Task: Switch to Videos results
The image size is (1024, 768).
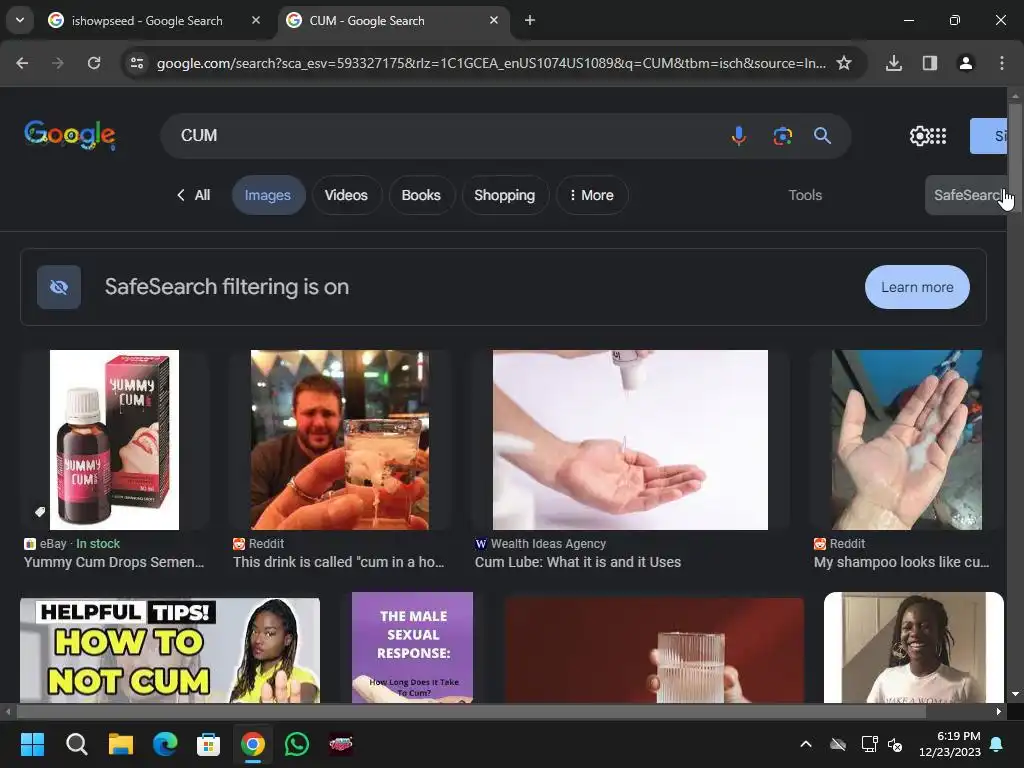Action: (x=346, y=195)
